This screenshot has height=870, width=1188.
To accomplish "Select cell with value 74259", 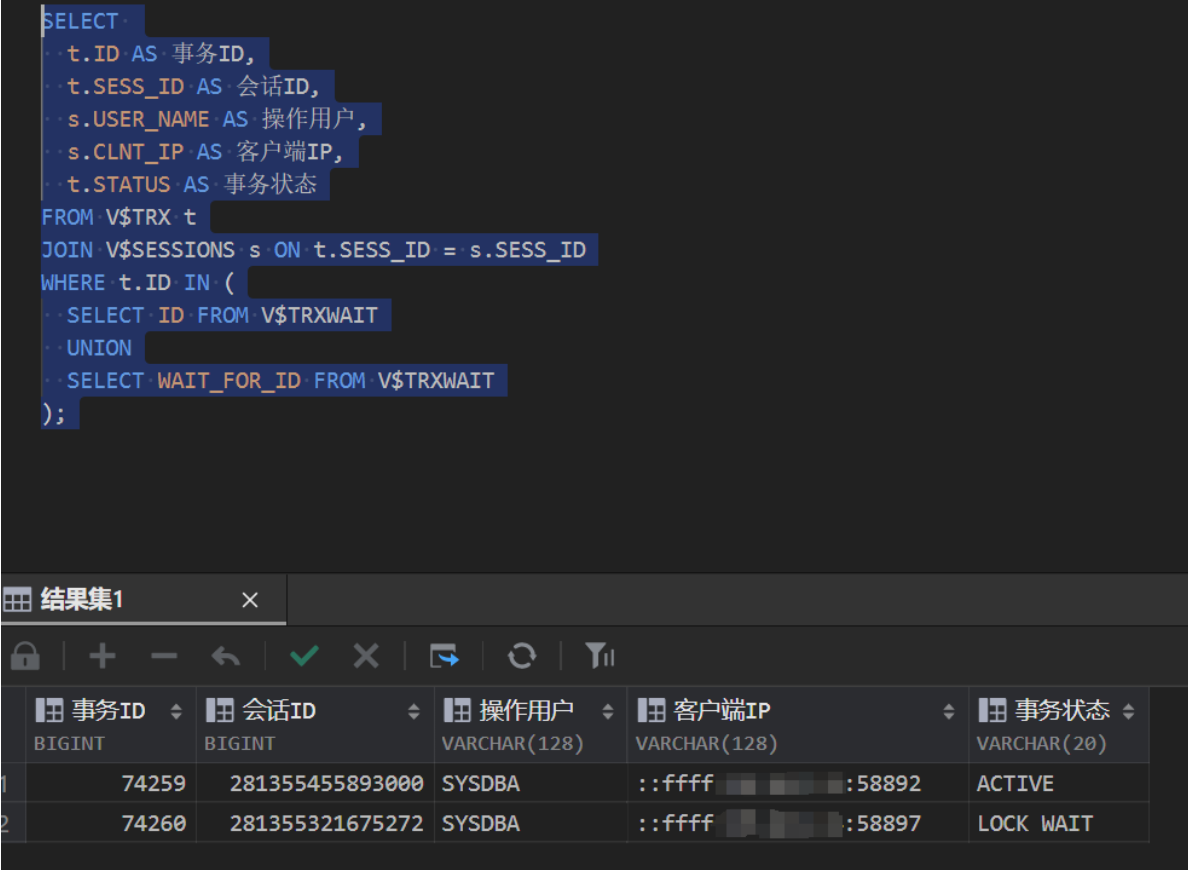I will click(111, 783).
